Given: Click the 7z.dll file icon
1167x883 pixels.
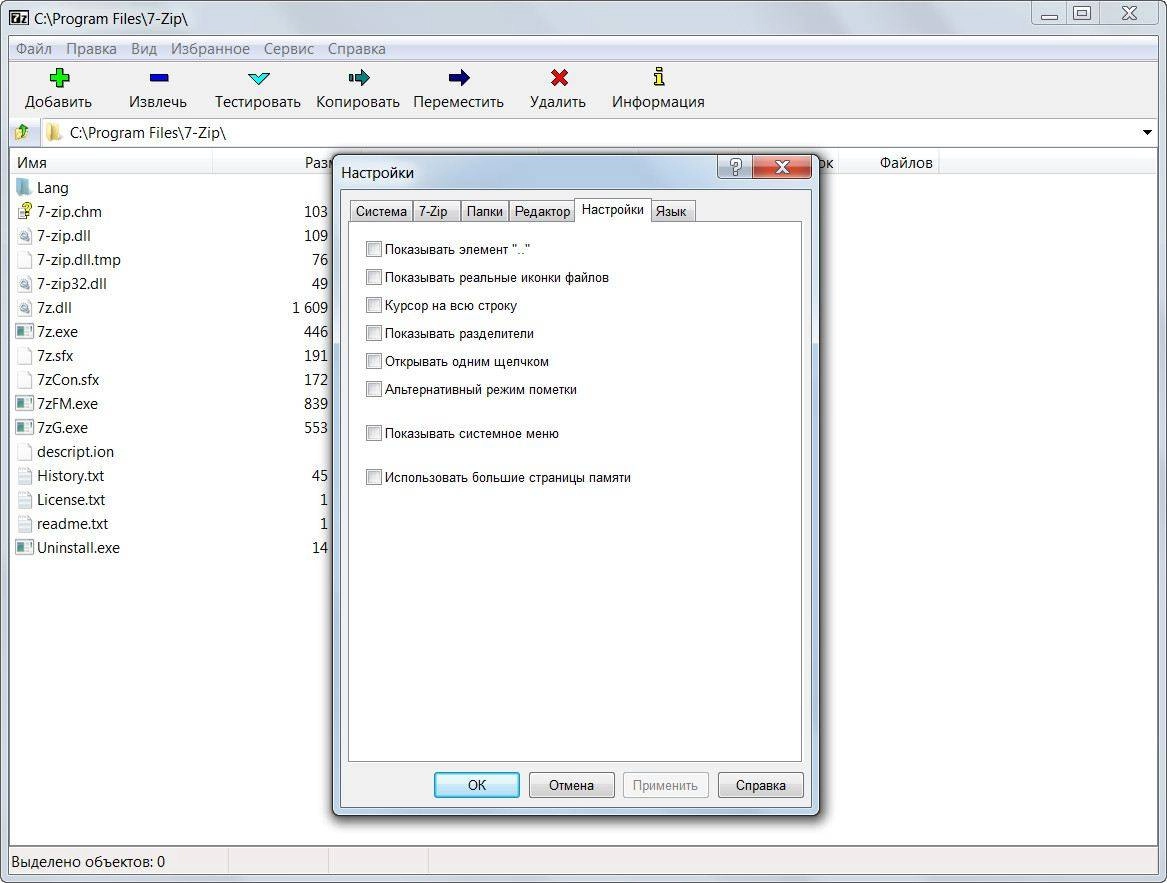Looking at the screenshot, I should pyautogui.click(x=24, y=307).
